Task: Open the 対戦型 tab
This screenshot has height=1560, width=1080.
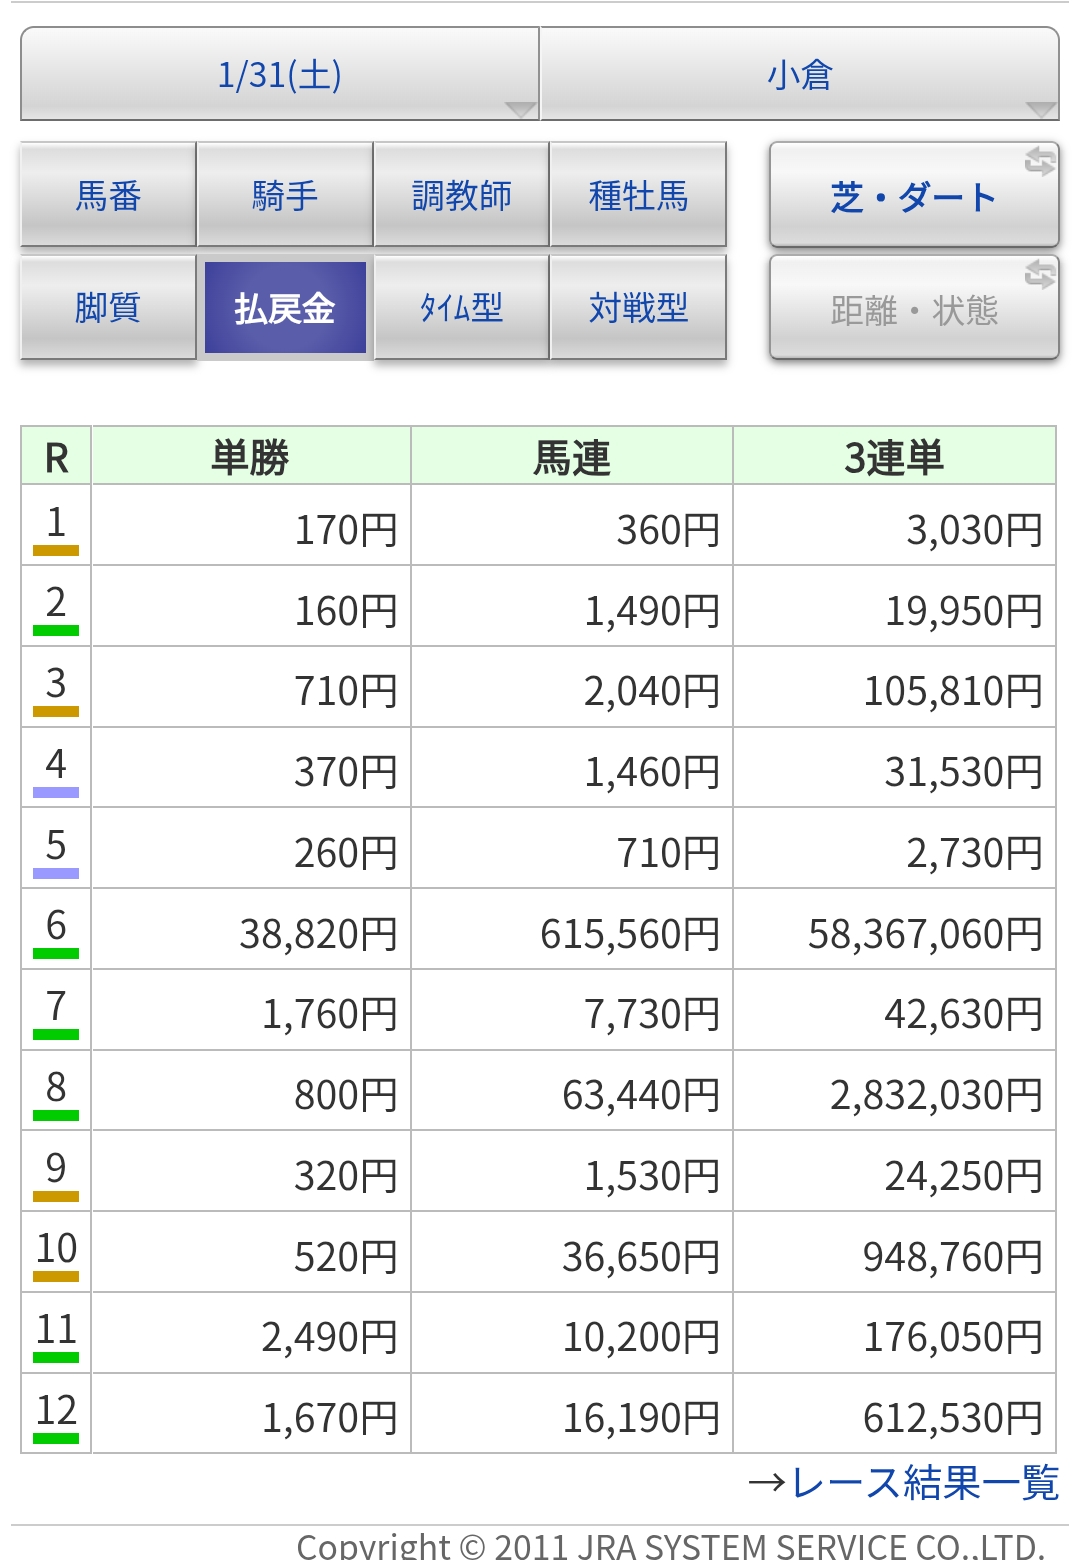Action: (x=638, y=308)
